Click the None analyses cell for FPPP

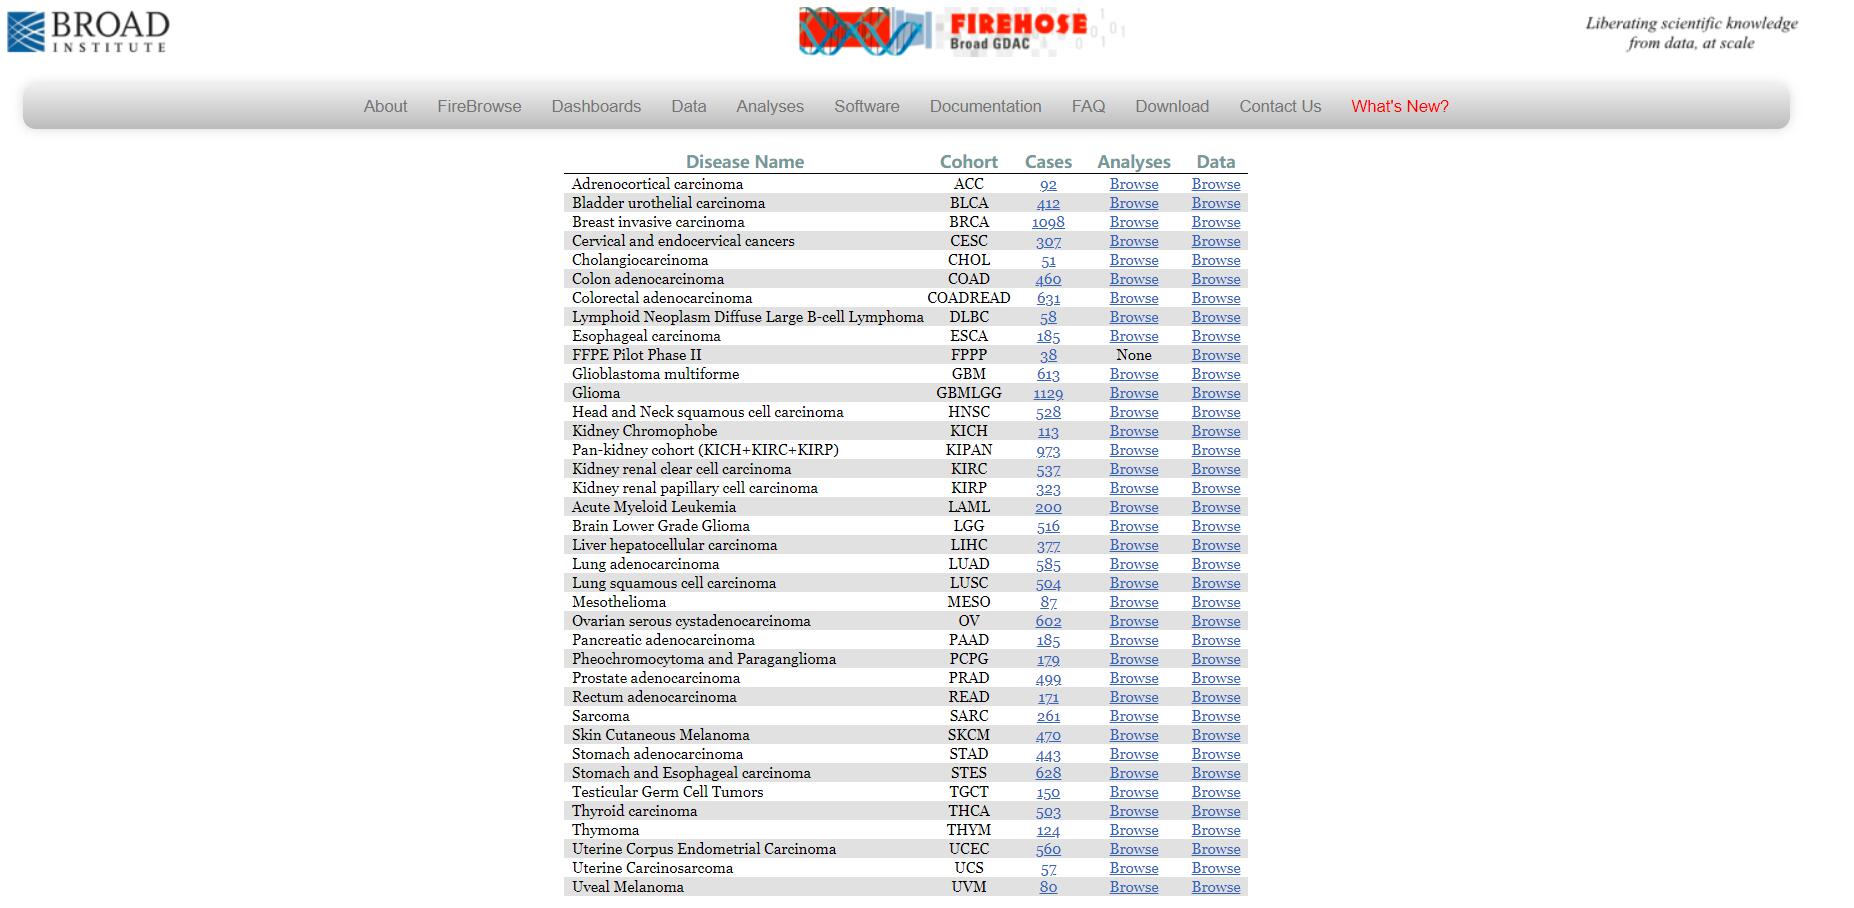tap(1134, 355)
